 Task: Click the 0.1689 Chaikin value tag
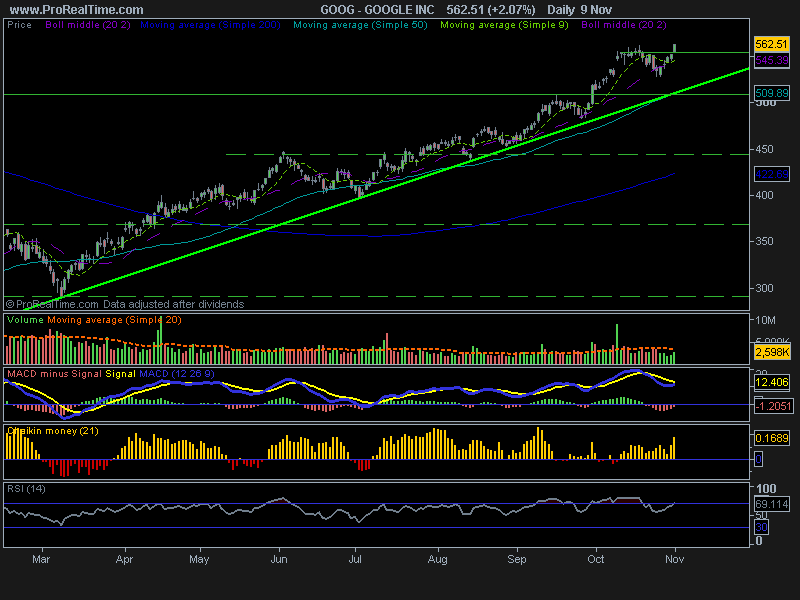[772, 438]
